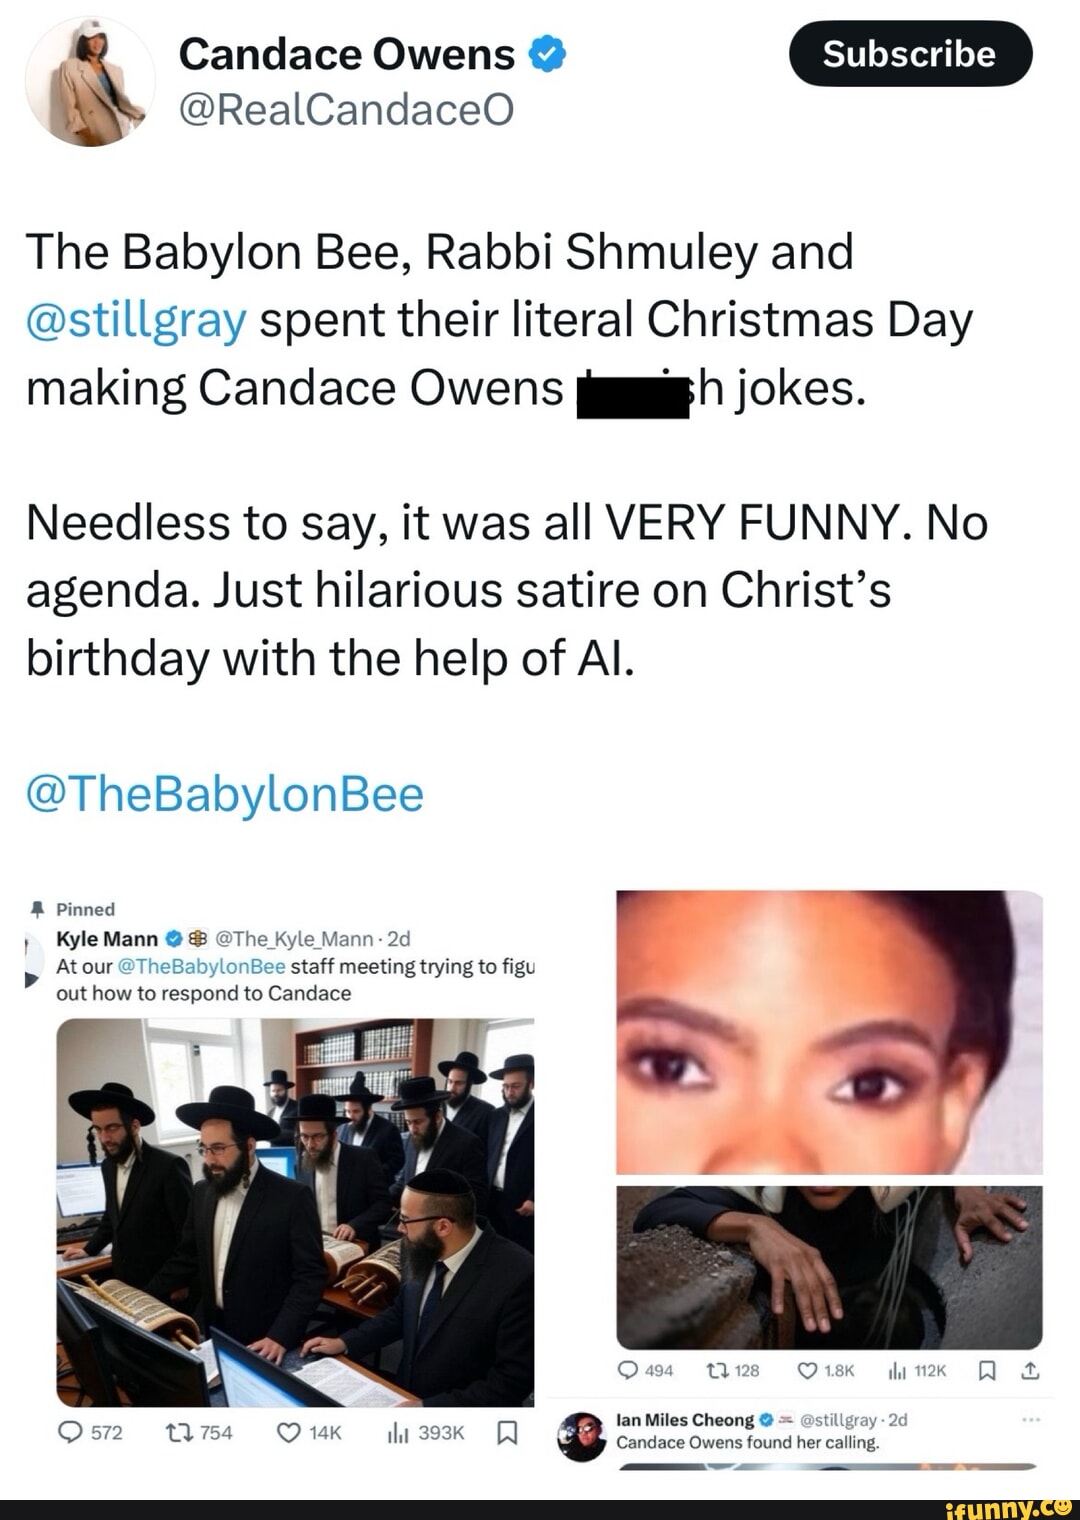Open the @stillgray profile link
Viewport: 1080px width, 1520px height.
pos(135,319)
